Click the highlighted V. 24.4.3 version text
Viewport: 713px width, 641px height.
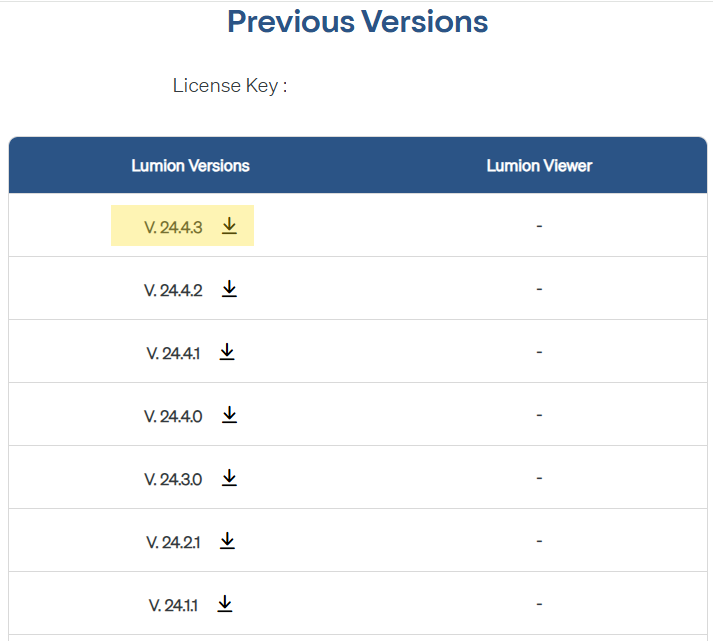point(173,227)
